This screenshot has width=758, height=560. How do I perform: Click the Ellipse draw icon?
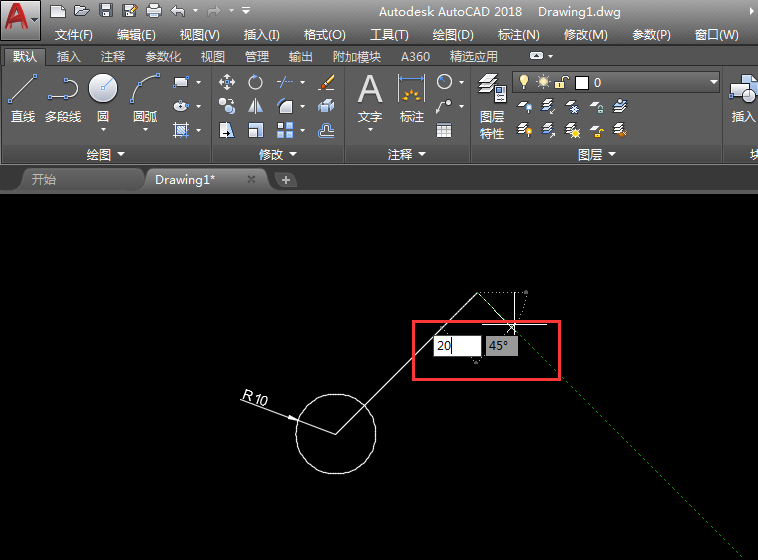tap(181, 106)
